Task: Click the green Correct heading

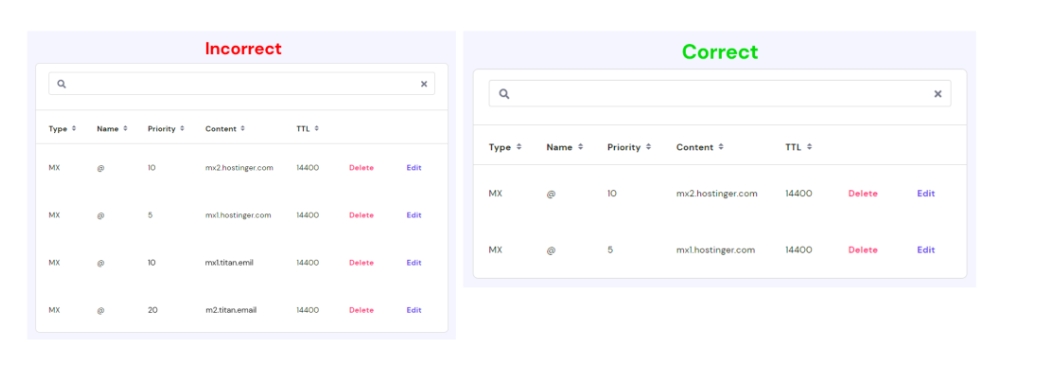Action: [720, 52]
